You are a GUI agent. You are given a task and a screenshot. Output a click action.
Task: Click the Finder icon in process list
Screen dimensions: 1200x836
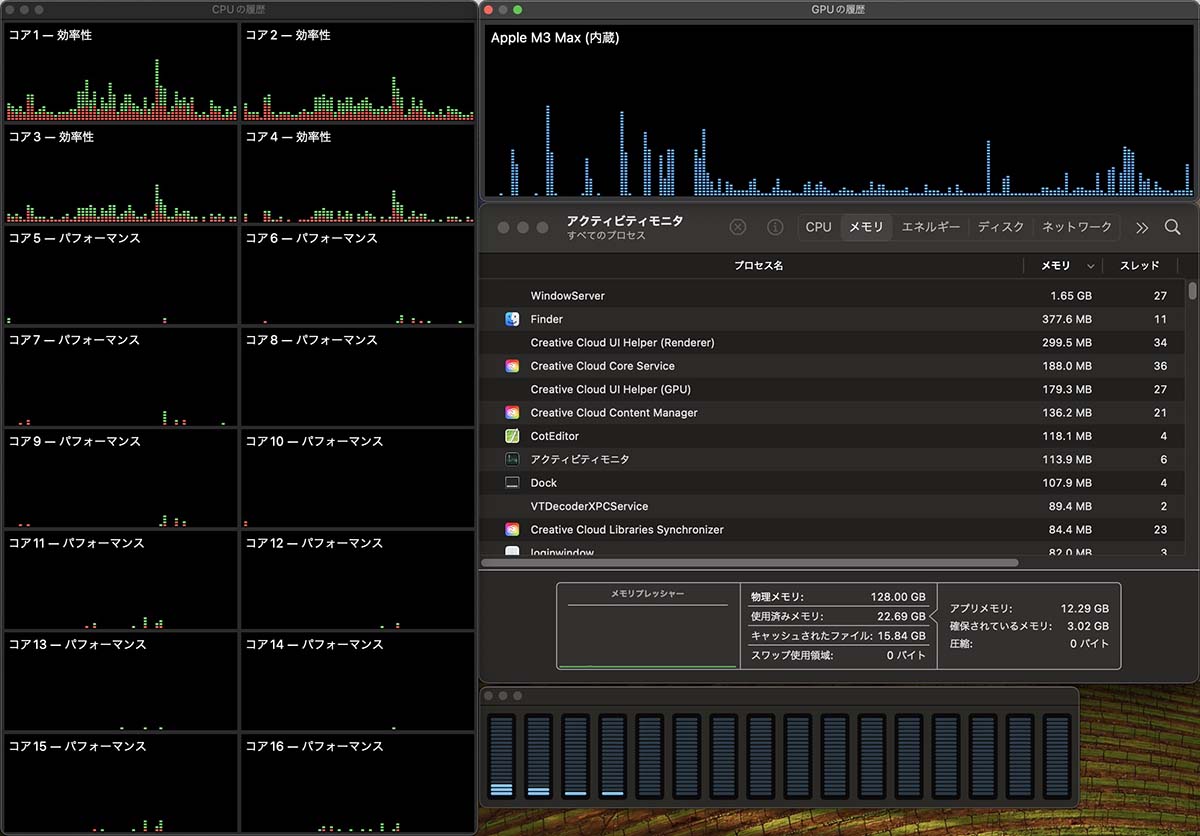[x=512, y=319]
